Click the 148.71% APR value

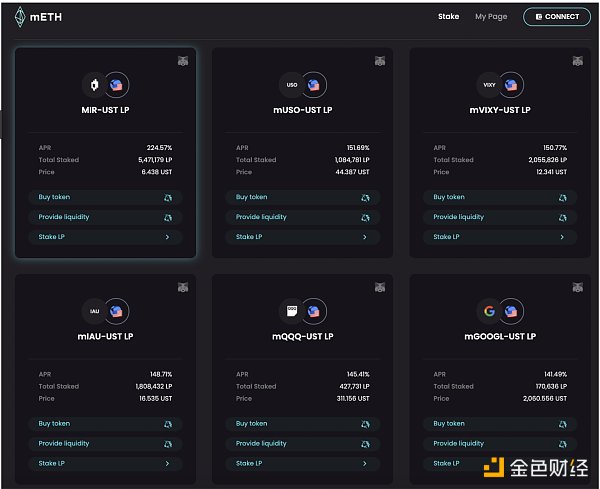click(161, 374)
